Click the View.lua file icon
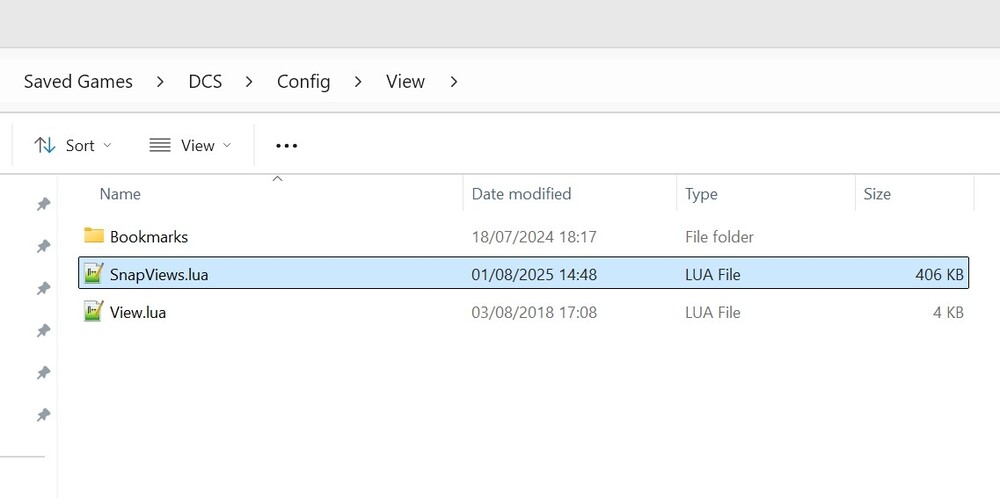 (94, 312)
